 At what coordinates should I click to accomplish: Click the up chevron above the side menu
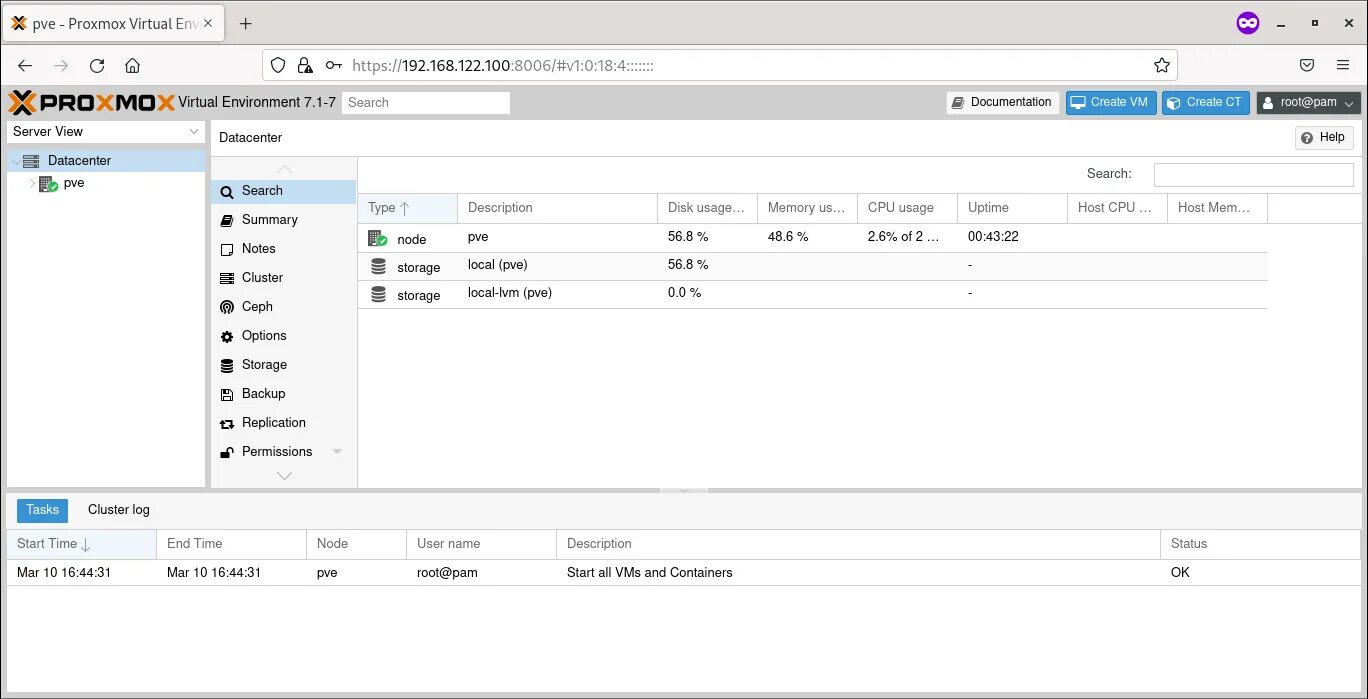(284, 169)
